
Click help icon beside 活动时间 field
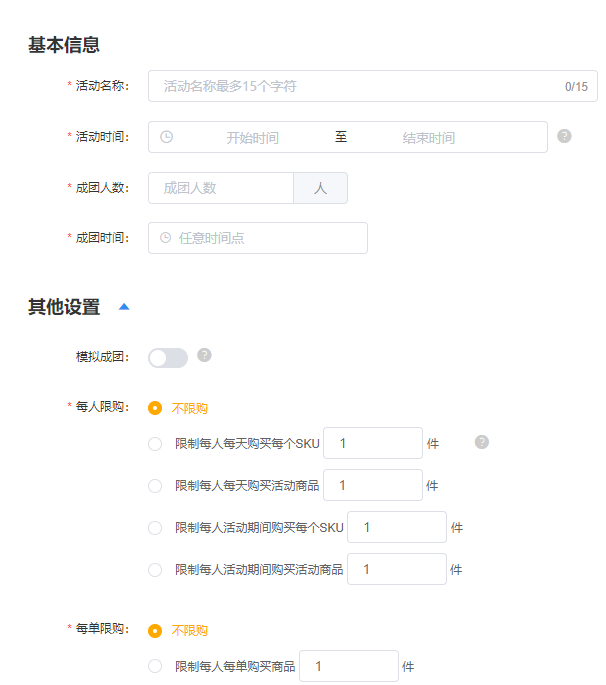point(564,136)
